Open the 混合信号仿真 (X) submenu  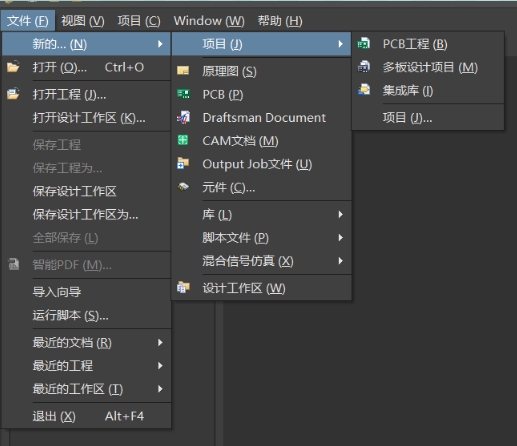point(261,261)
